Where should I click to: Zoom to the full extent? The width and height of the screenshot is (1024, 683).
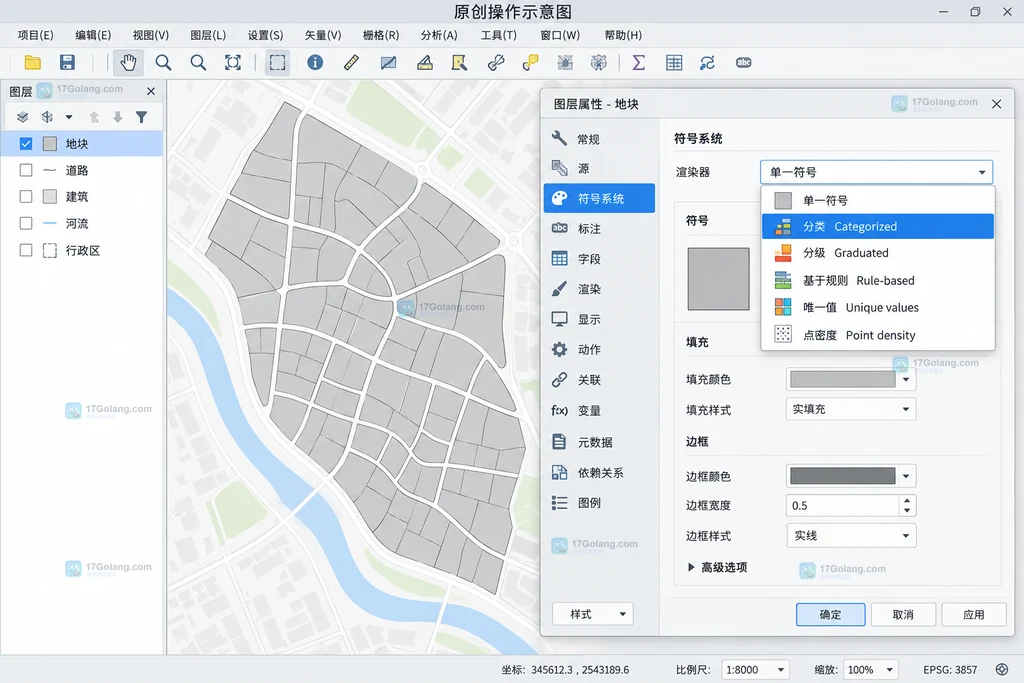click(x=233, y=63)
